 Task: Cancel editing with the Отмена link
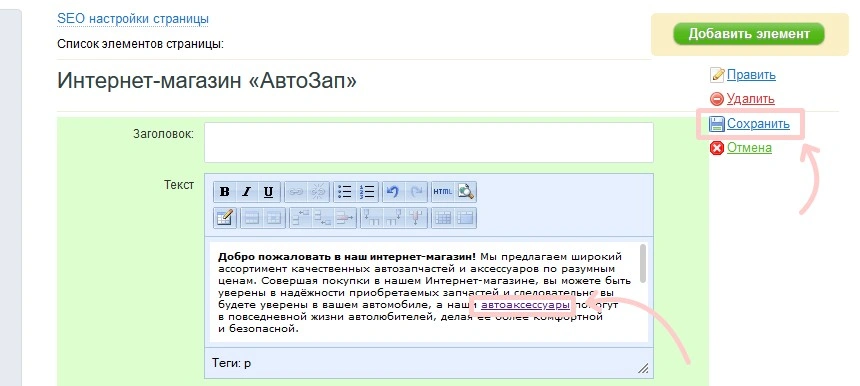(749, 147)
